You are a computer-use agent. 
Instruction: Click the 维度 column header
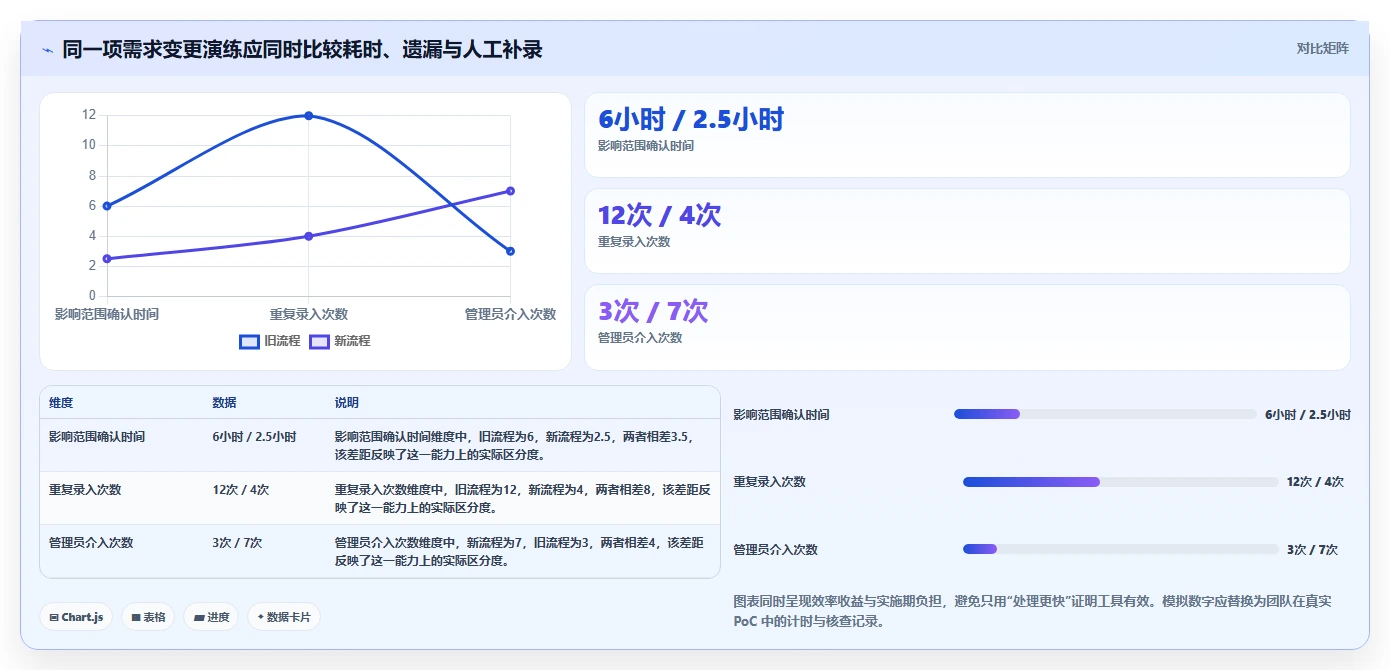(x=61, y=403)
